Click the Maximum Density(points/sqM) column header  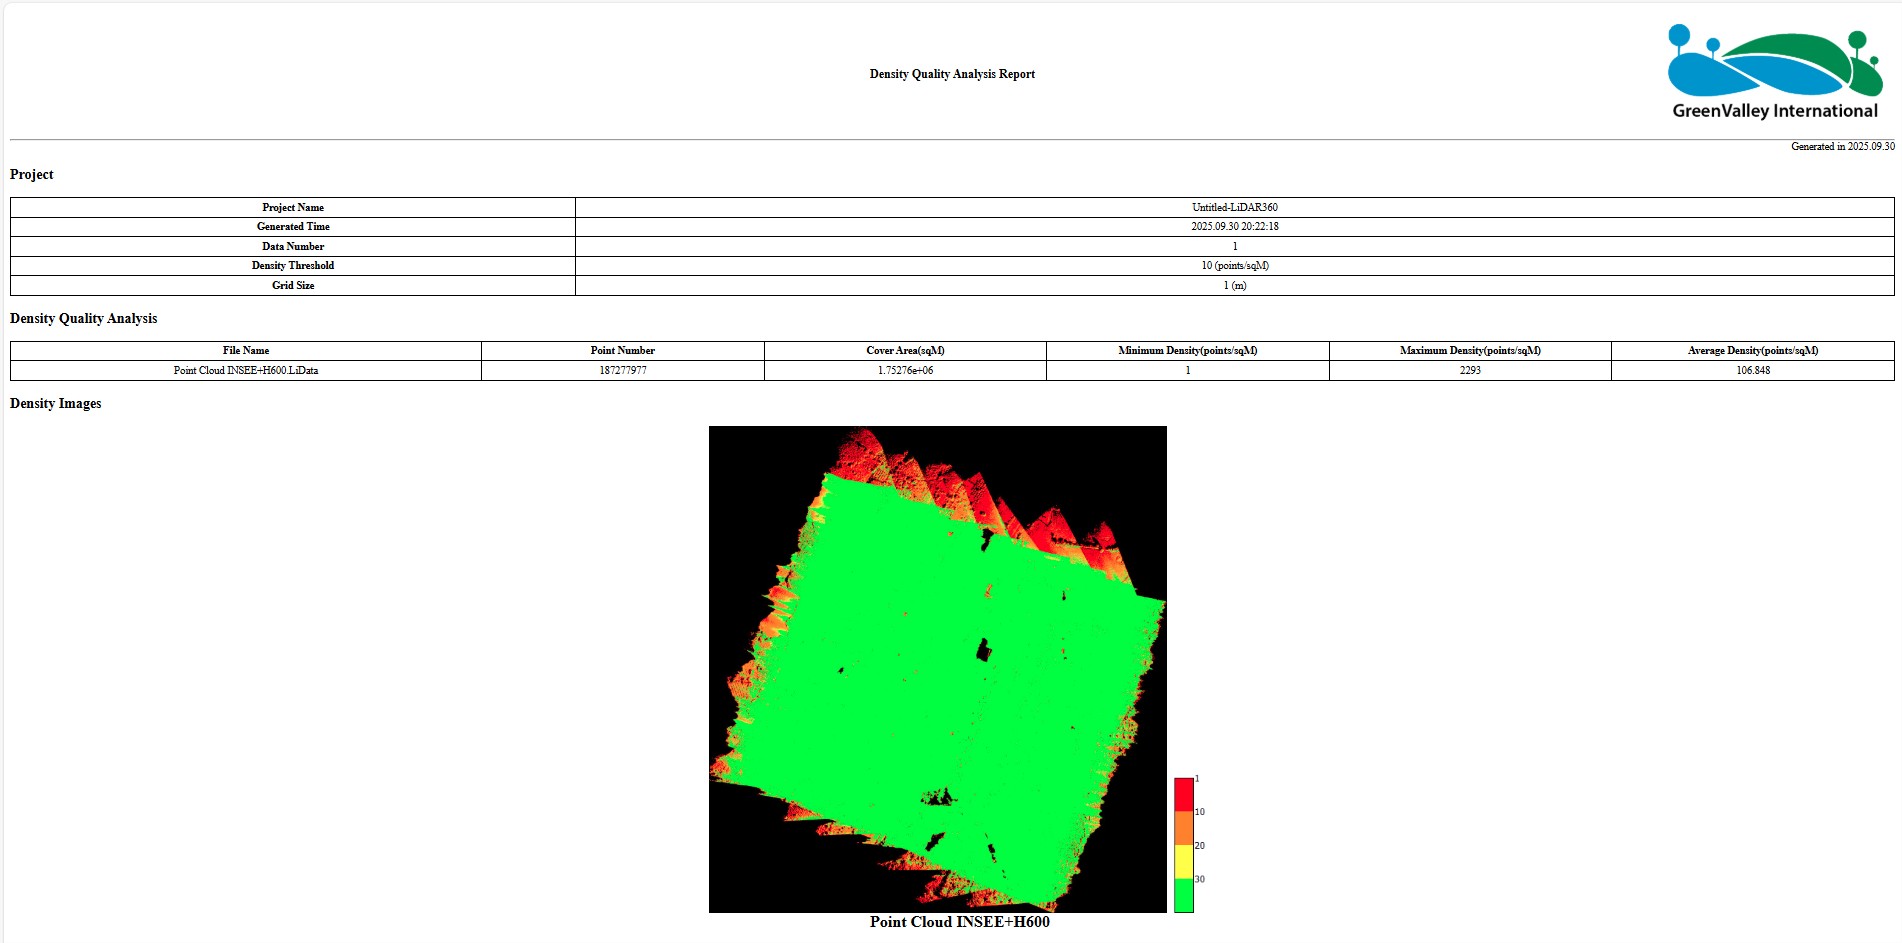pyautogui.click(x=1470, y=351)
